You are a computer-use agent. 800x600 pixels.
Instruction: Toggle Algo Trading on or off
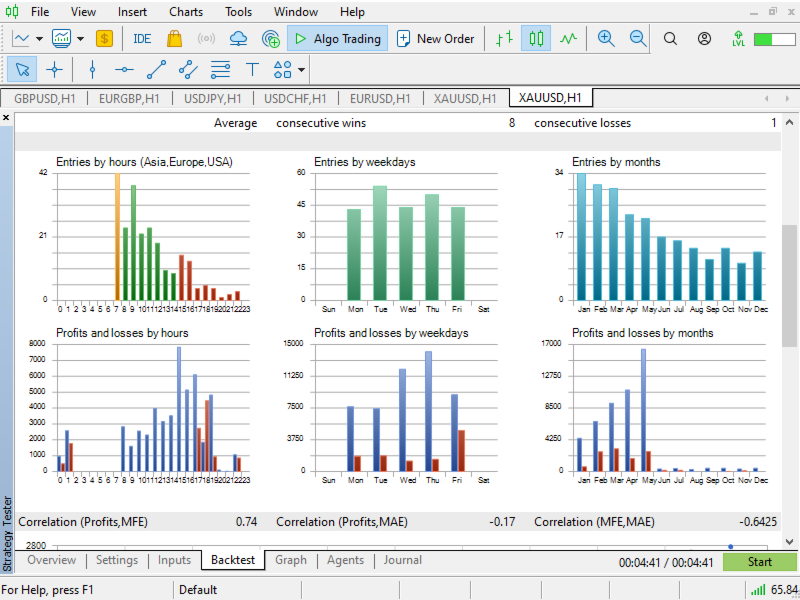coord(338,39)
